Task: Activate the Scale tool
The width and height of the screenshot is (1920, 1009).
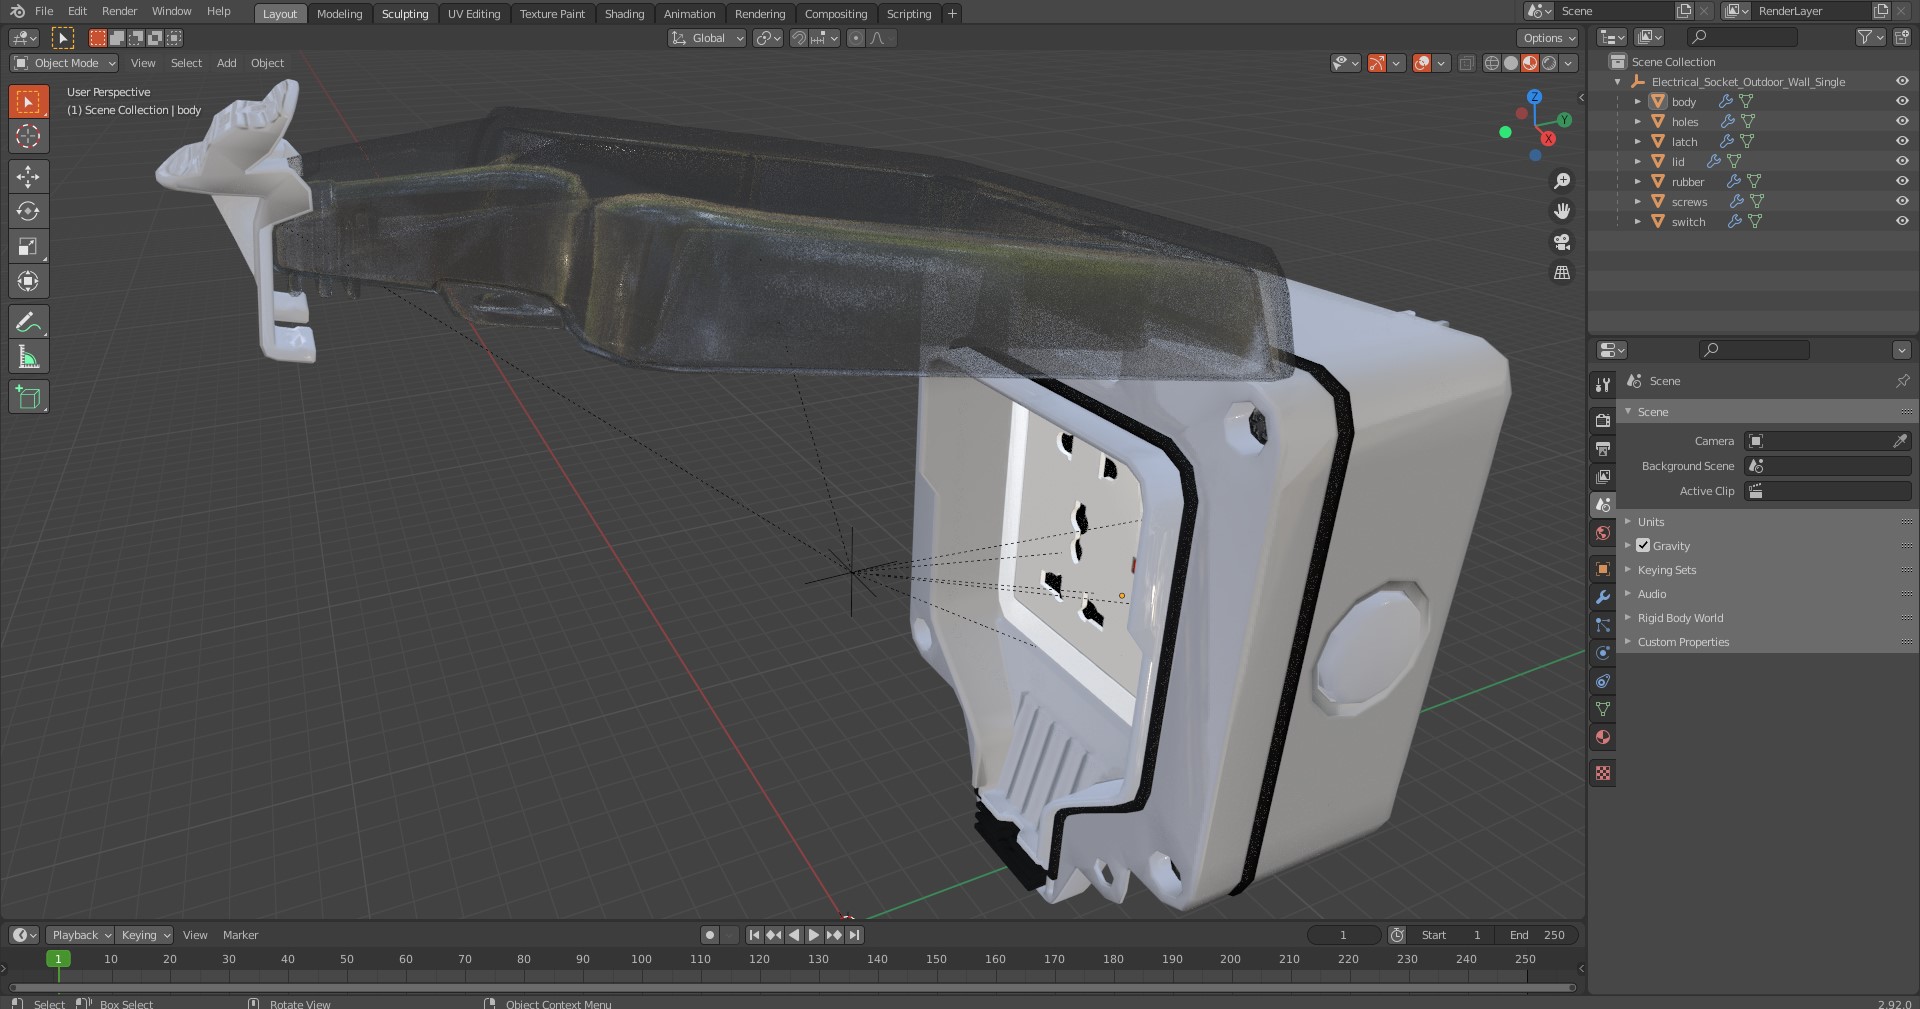Action: (x=28, y=246)
